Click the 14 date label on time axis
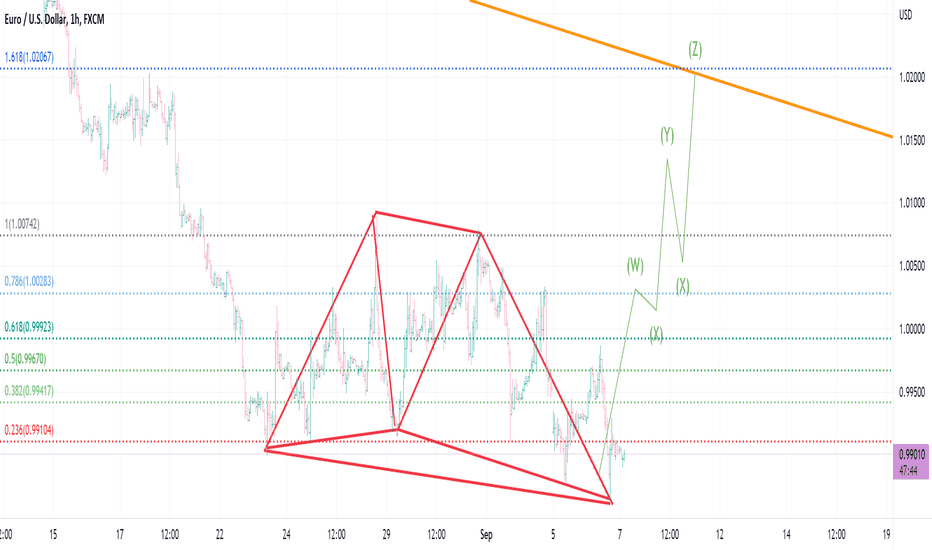Screen dimensions: 932x550 click(786, 535)
